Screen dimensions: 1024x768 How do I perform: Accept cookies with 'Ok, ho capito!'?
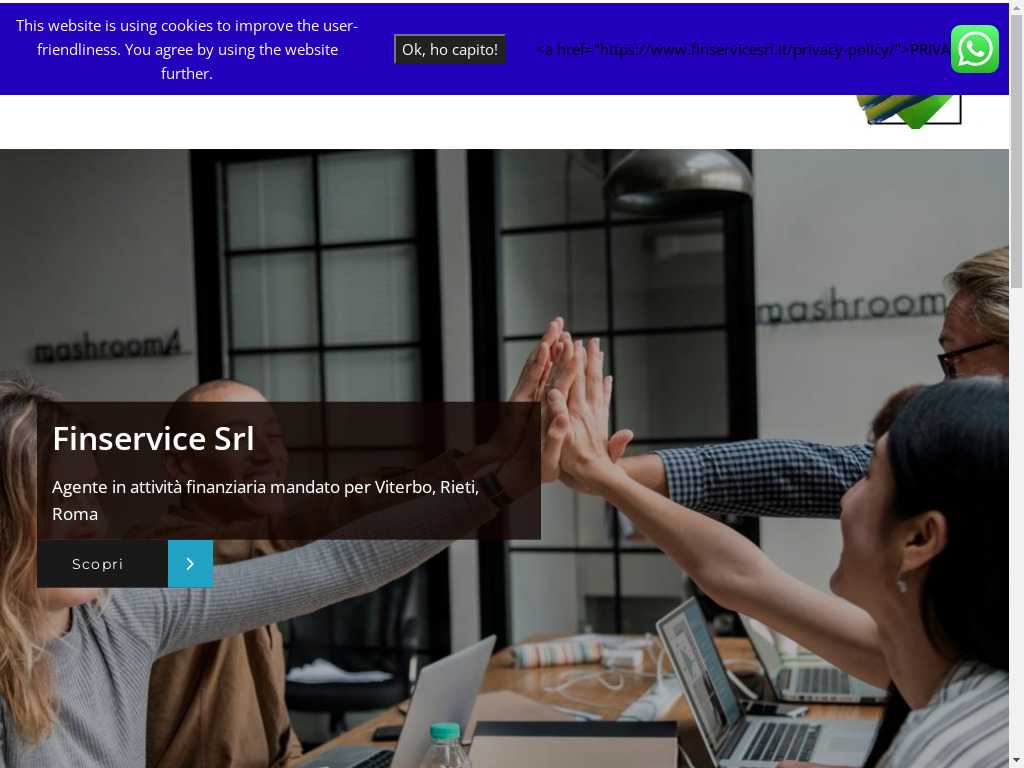(449, 49)
